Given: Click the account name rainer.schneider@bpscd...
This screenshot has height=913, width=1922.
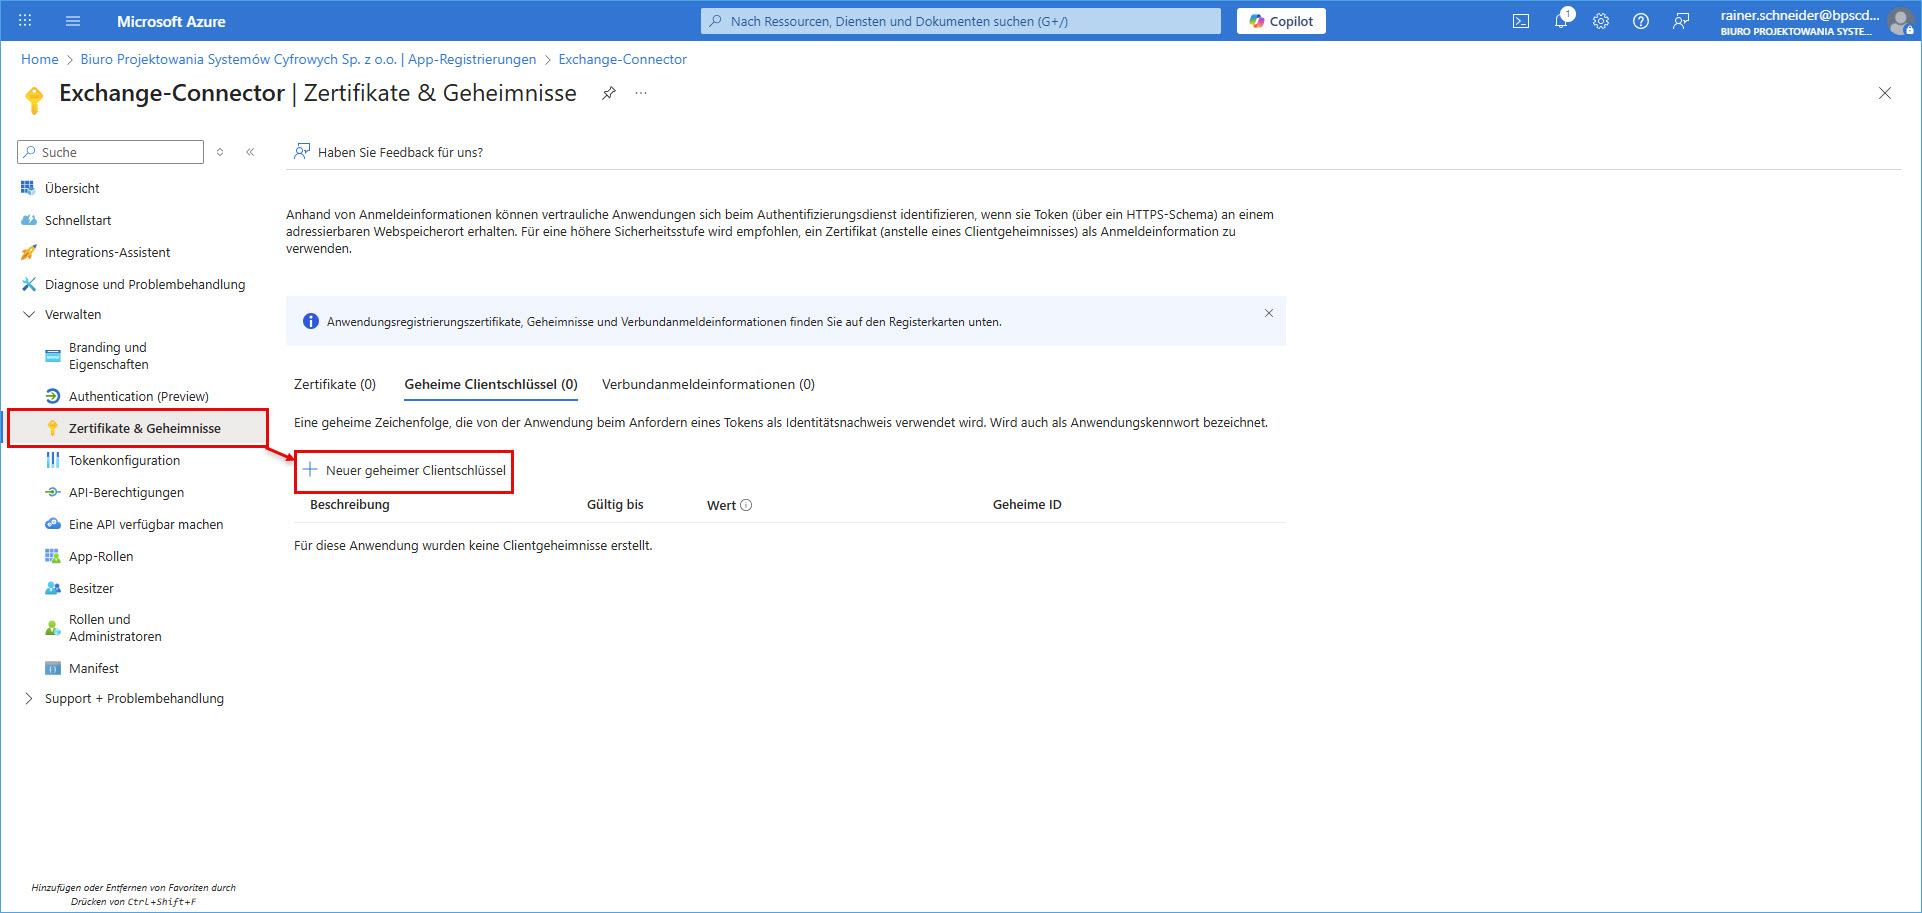Looking at the screenshot, I should tap(1800, 15).
